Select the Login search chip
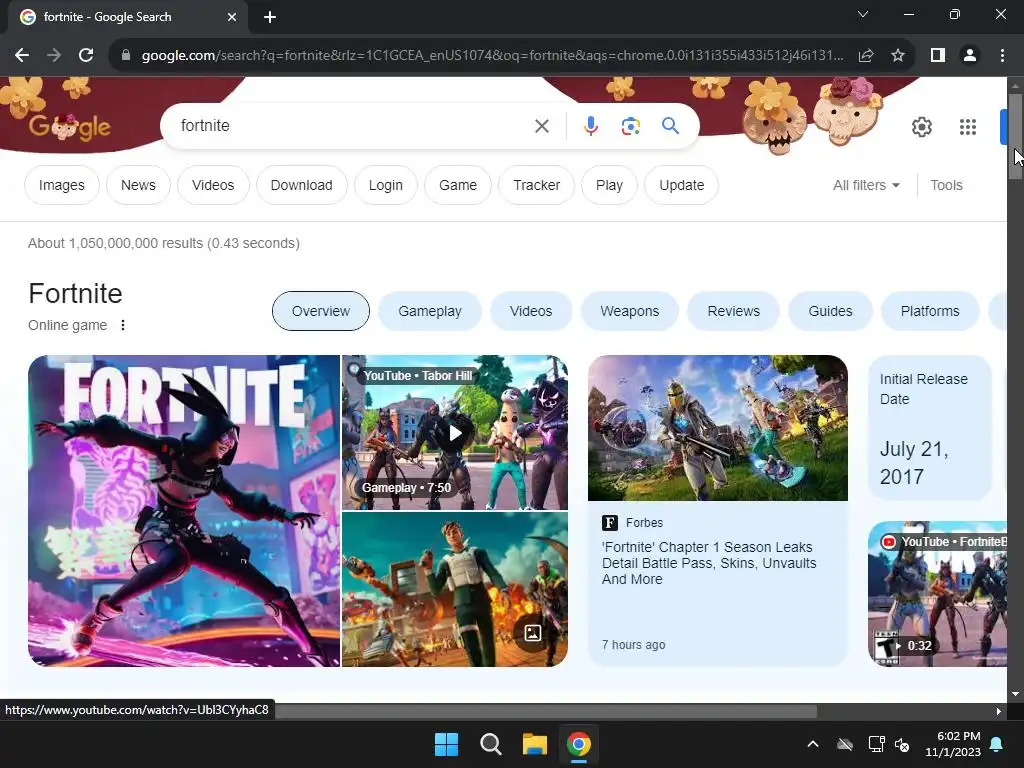Viewport: 1024px width, 768px height. click(386, 185)
